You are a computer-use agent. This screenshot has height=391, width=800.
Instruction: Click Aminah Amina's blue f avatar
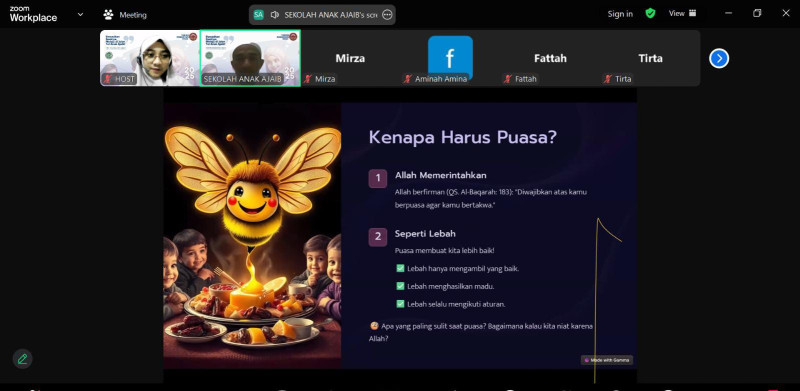tap(450, 57)
